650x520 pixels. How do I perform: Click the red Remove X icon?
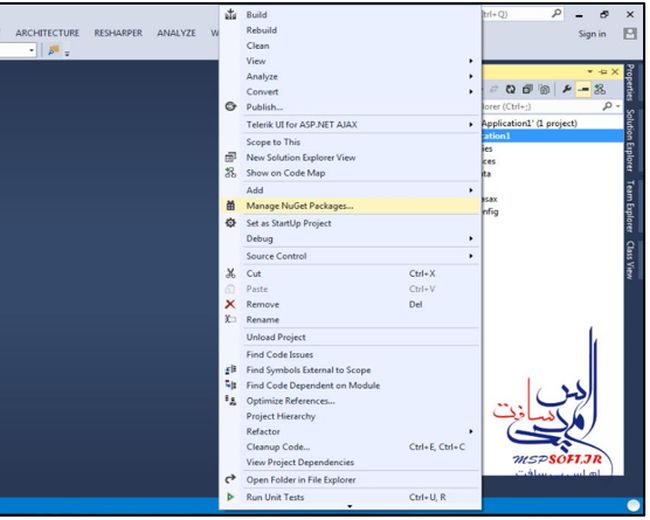click(x=230, y=304)
